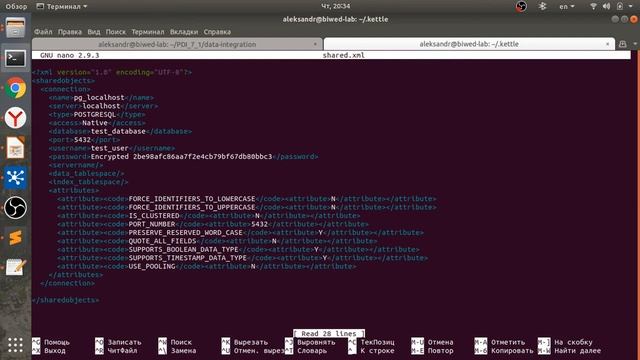640x360 pixels.
Task: Open the Терминал menu in the menu bar
Action: (148, 32)
